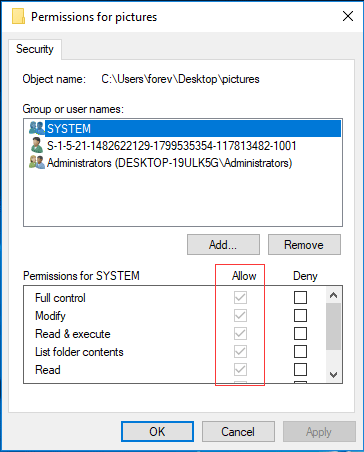Viewport: 364px width, 452px height.
Task: Toggle Allow checkbox for Full control
Action: 240,297
